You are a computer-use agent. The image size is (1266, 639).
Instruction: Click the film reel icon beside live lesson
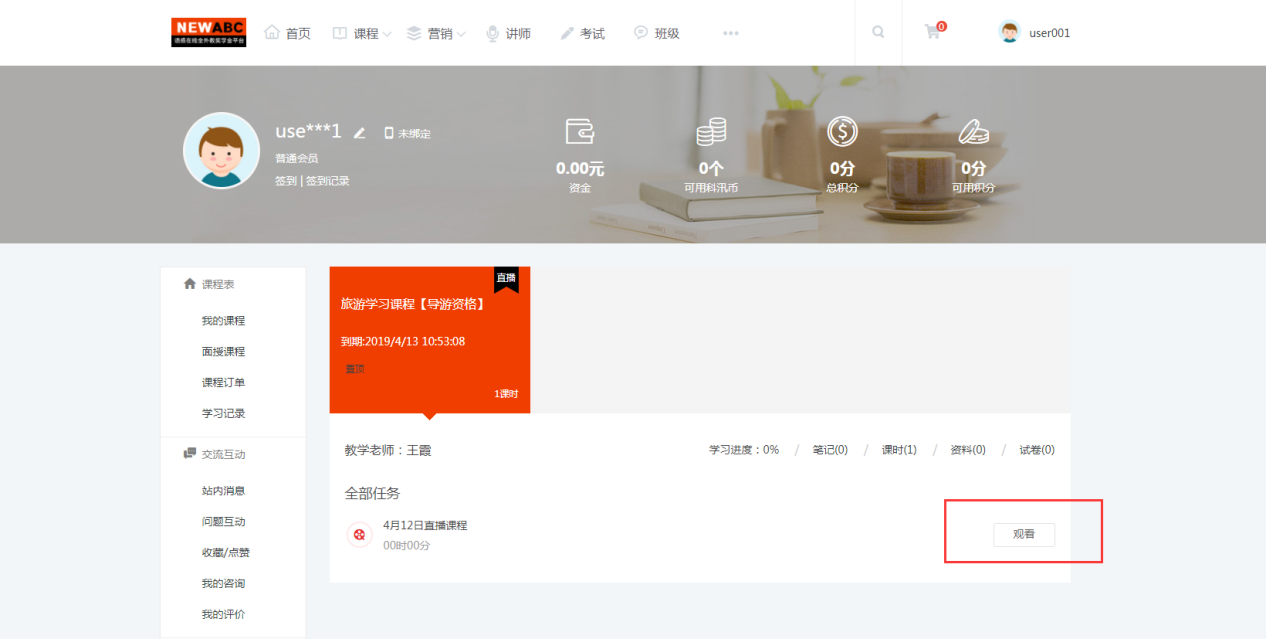pos(359,534)
